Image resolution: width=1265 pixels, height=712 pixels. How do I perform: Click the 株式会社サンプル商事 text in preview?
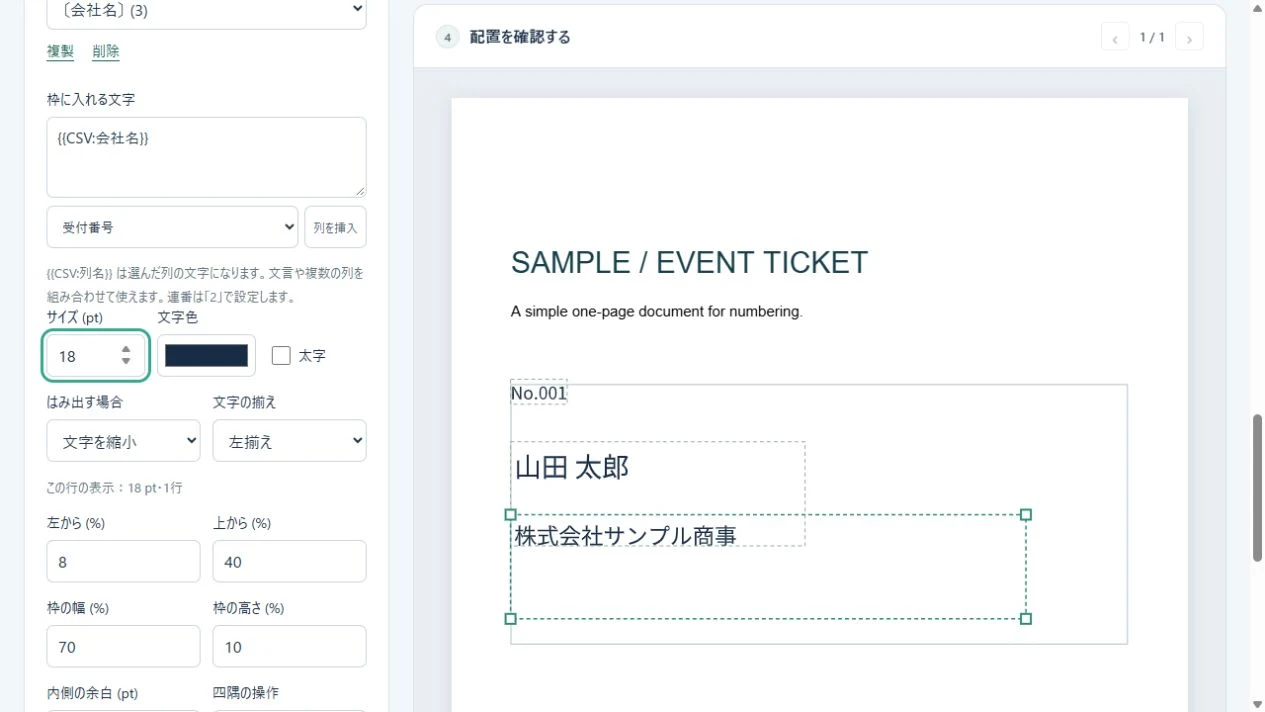626,535
